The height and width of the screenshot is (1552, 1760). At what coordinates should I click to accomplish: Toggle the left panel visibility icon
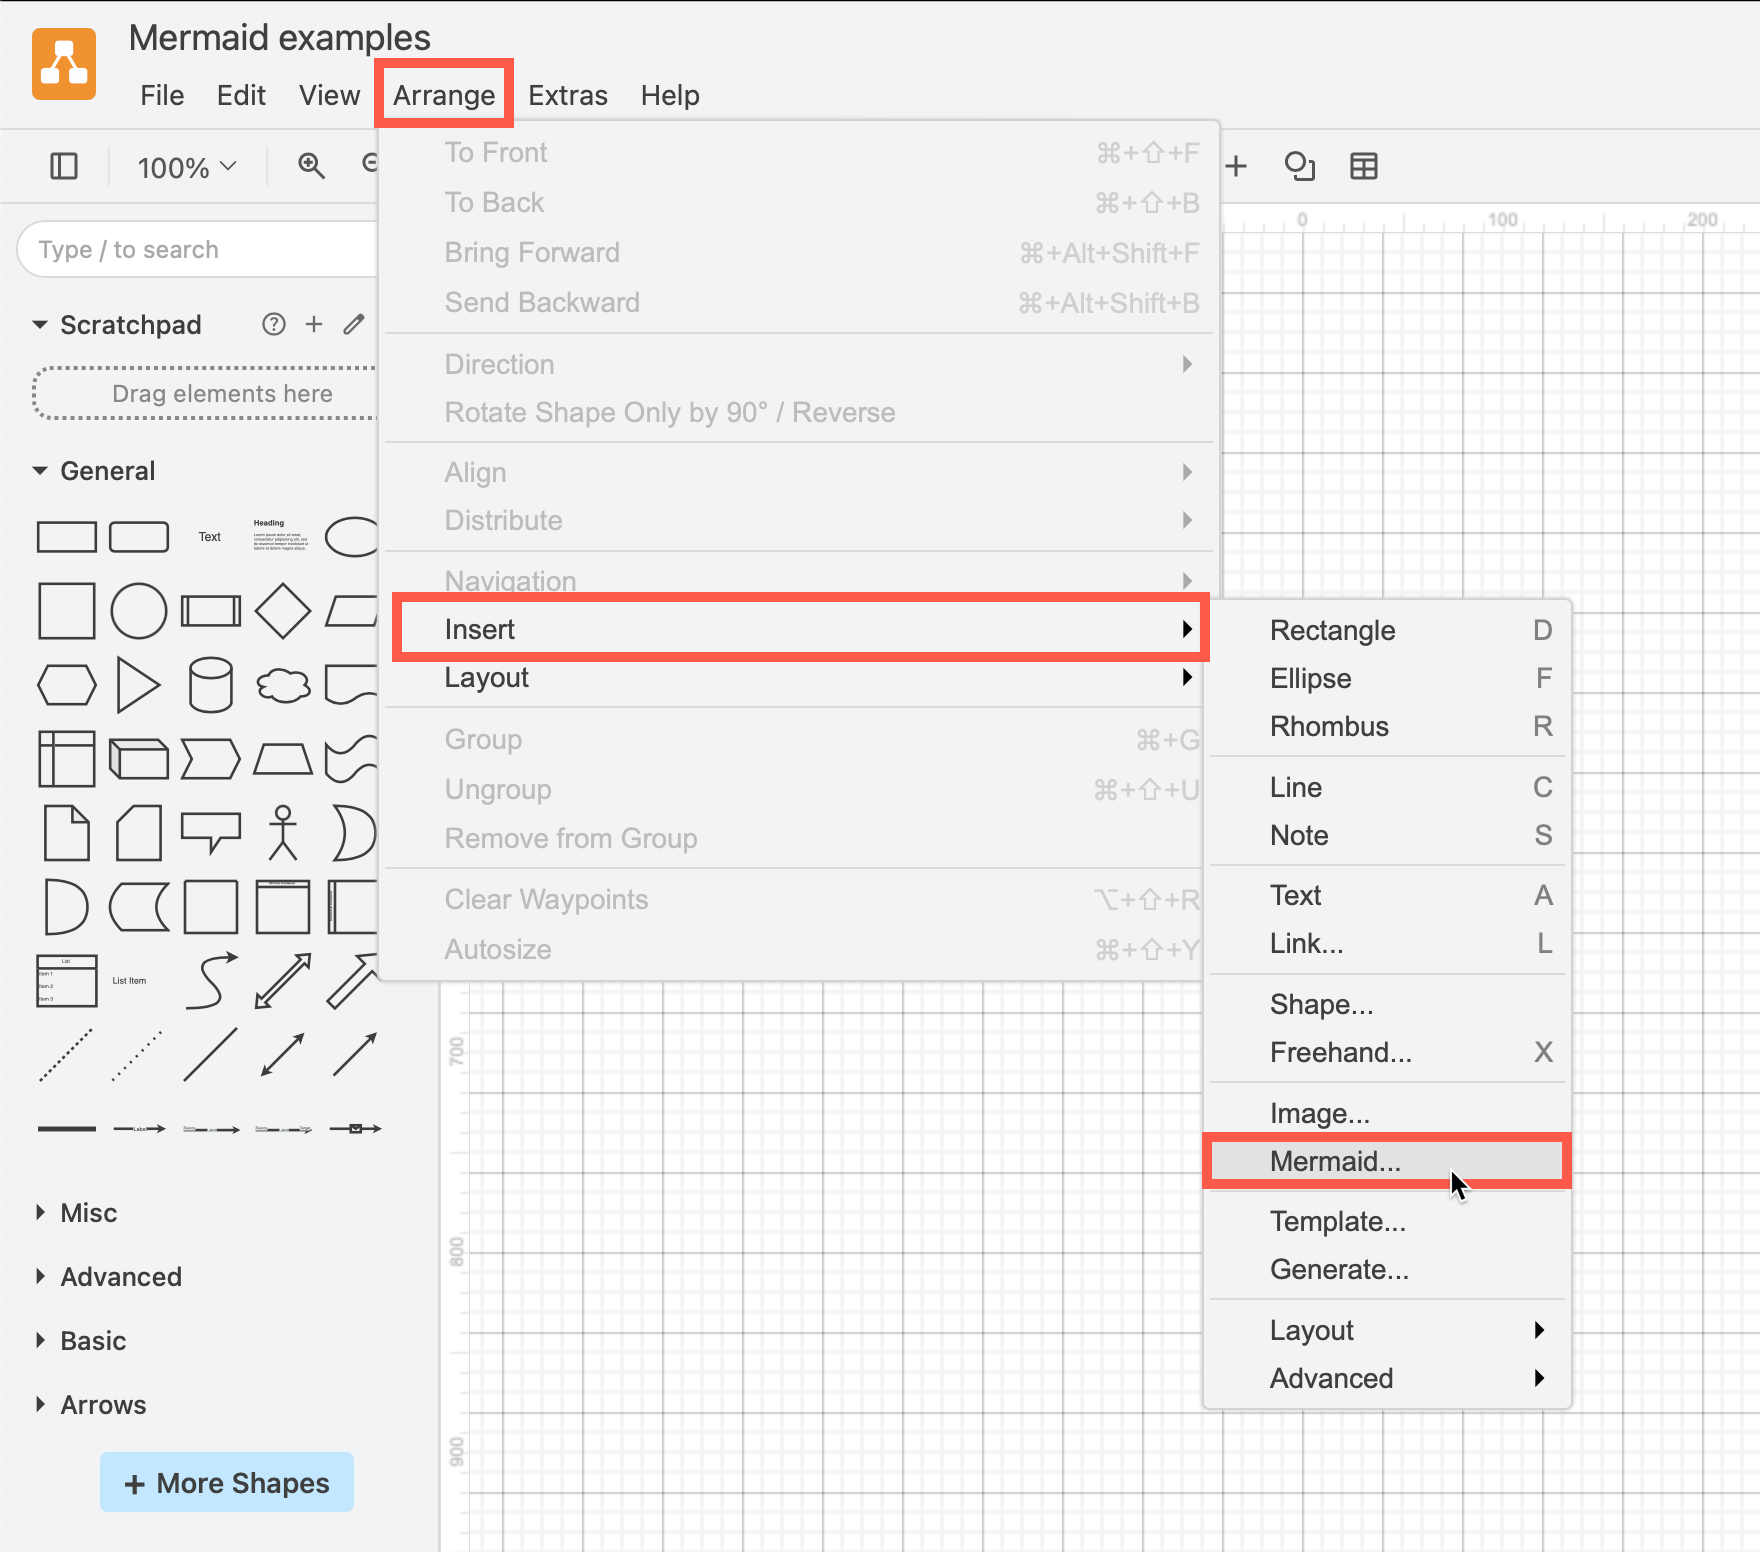(63, 166)
